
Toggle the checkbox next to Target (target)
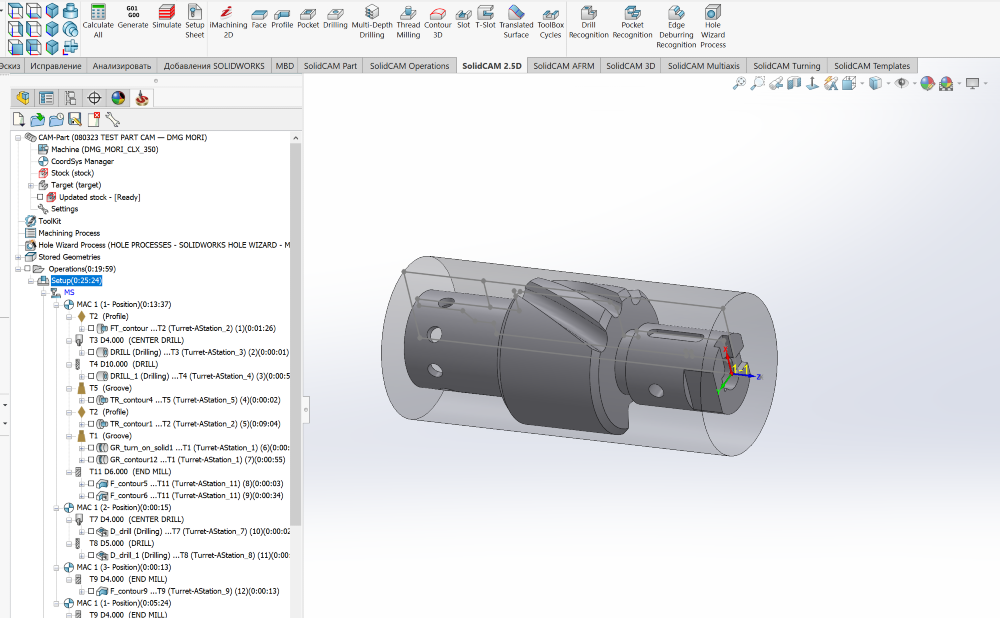29,185
